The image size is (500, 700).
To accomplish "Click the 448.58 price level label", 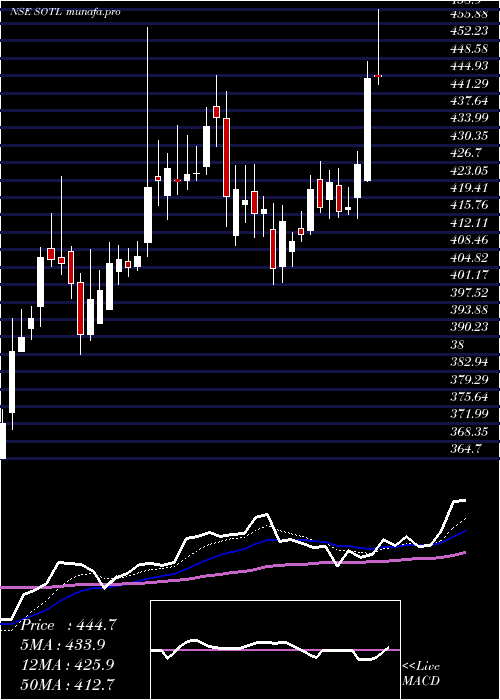I will coord(469,48).
